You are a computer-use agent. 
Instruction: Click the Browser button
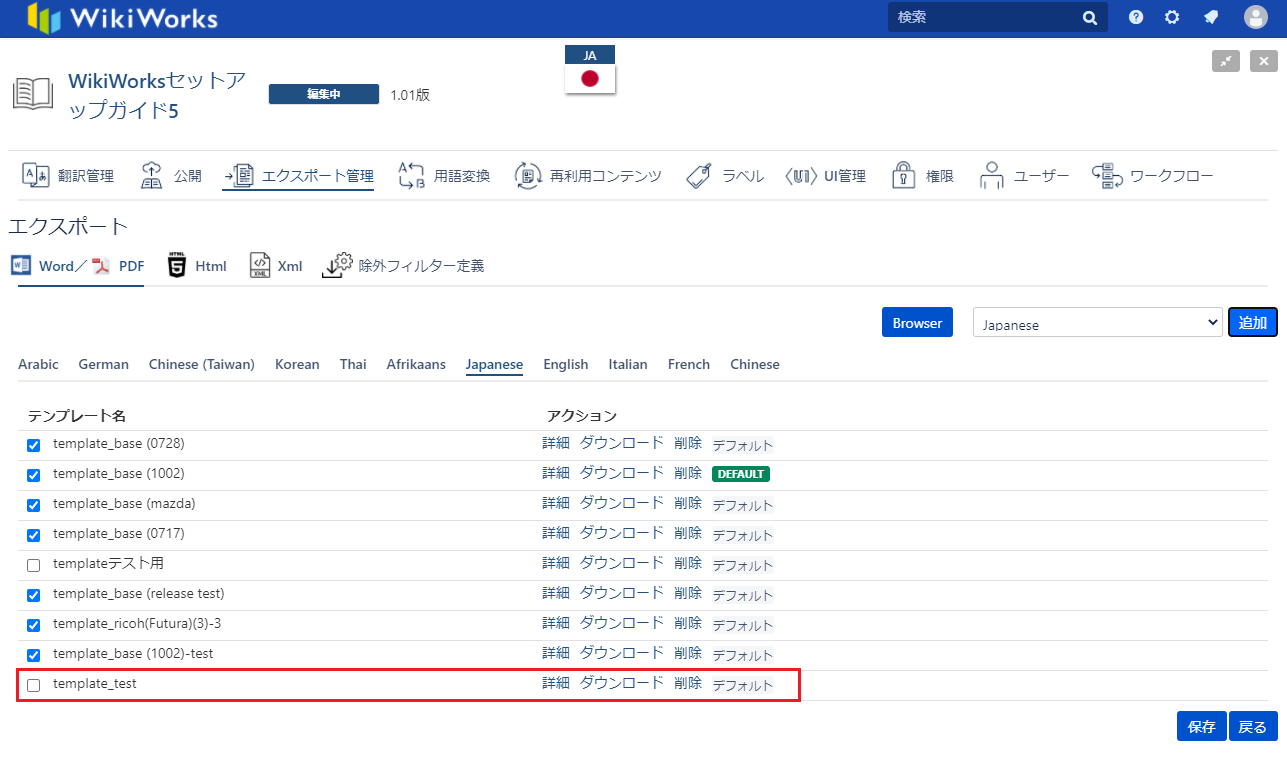[x=917, y=322]
